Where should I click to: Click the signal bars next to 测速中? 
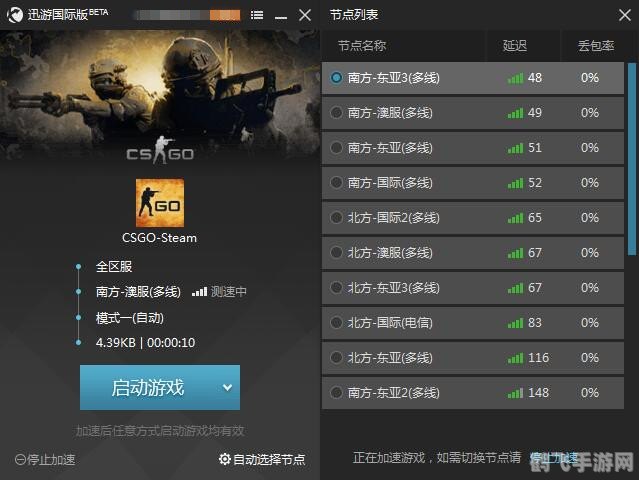coord(199,292)
